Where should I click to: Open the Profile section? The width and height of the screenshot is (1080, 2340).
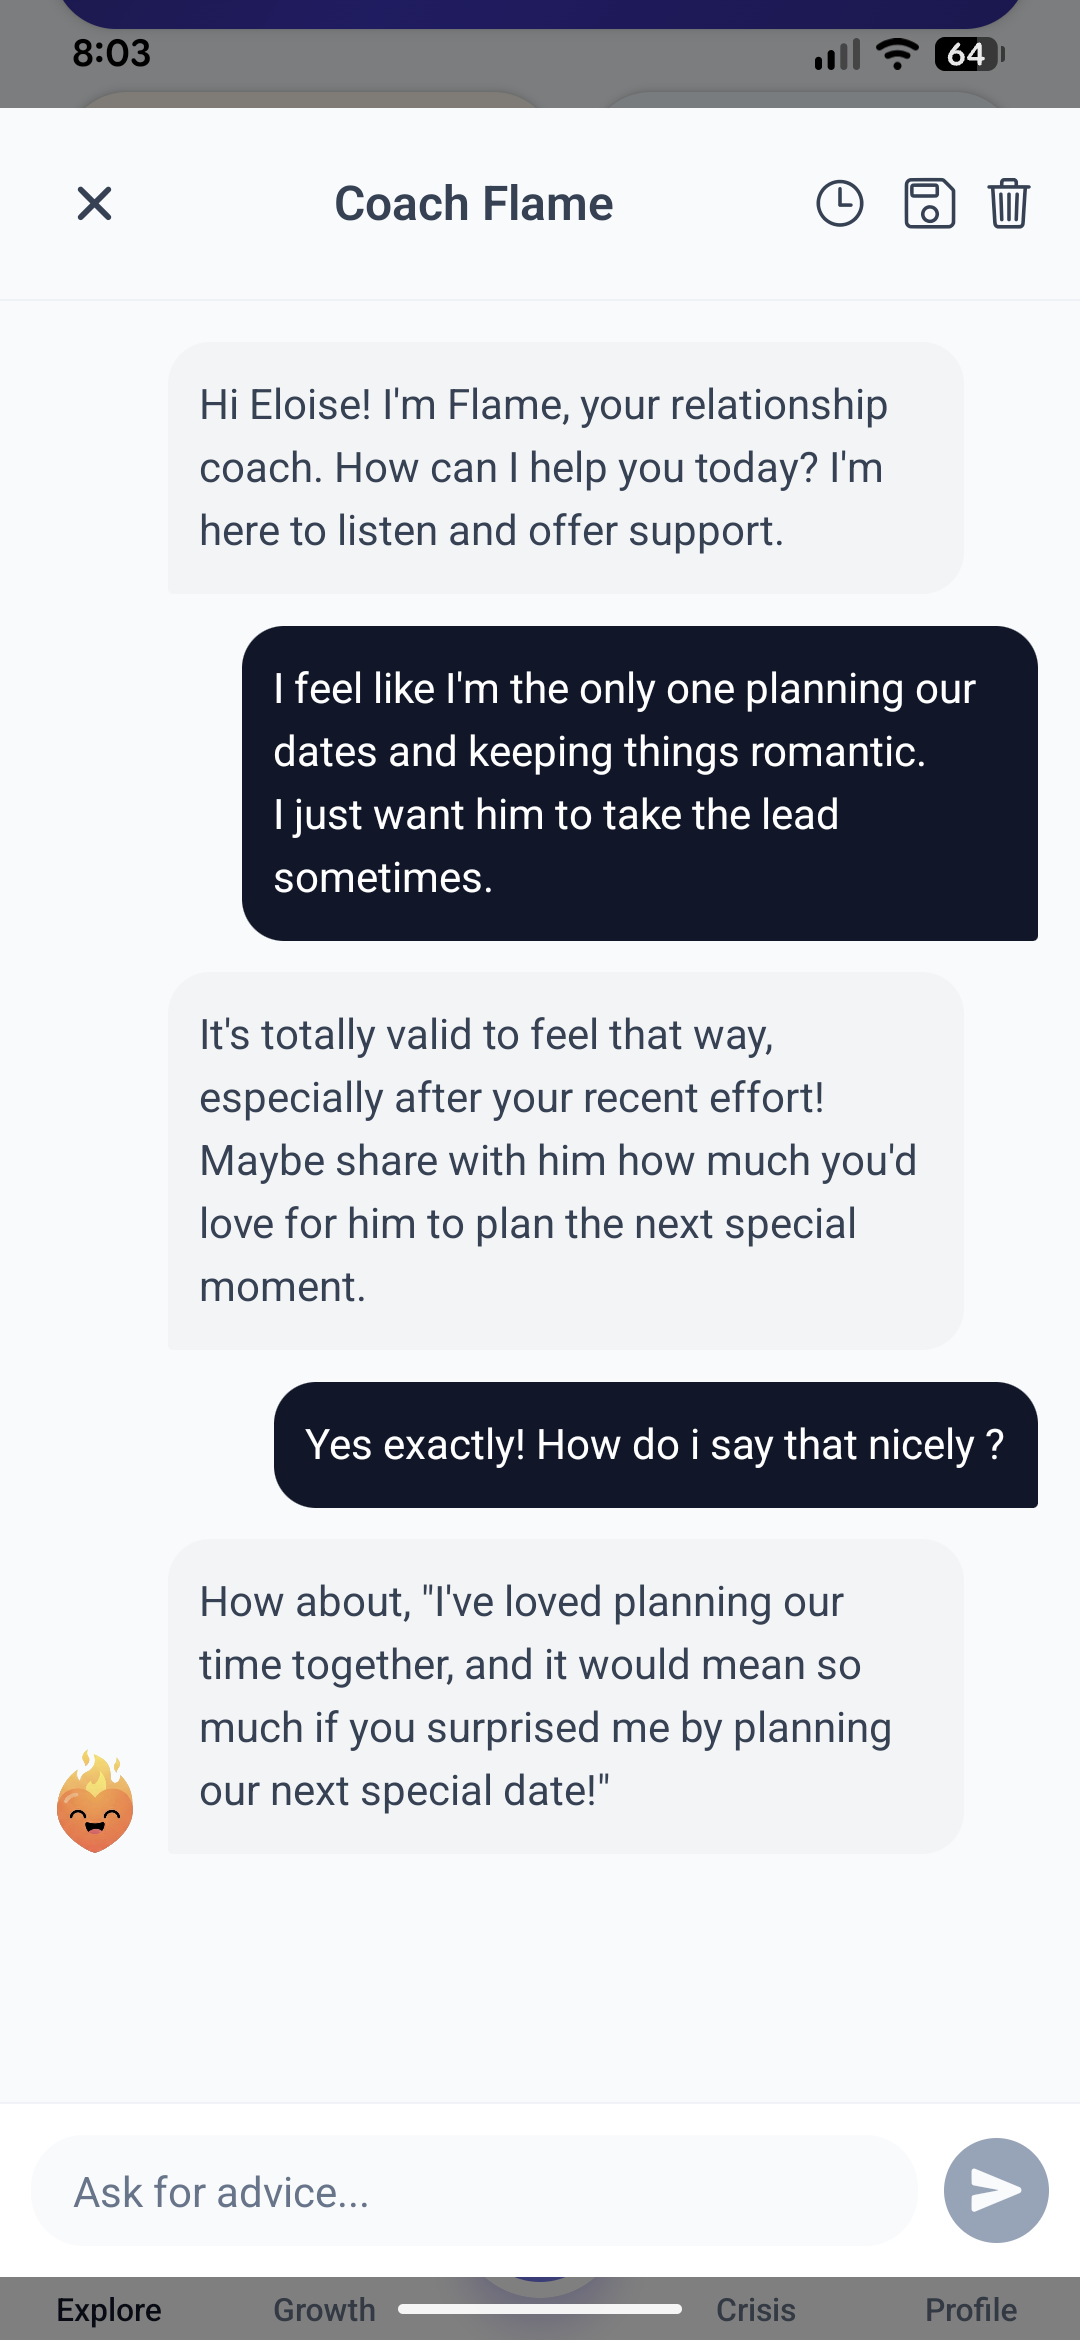coord(971,2310)
